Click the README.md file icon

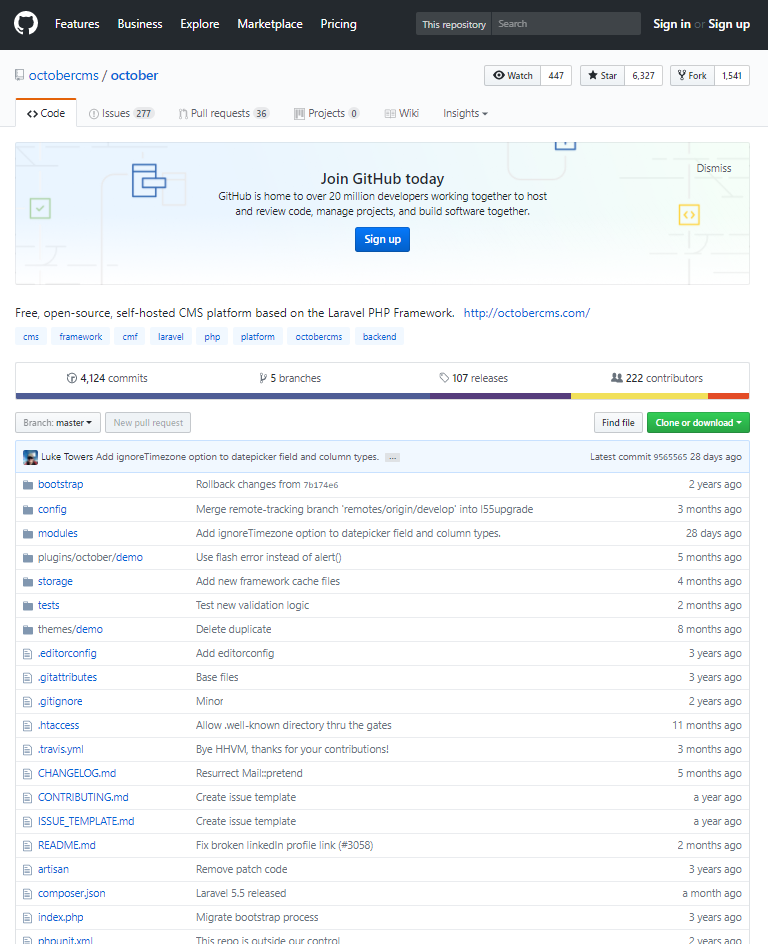27,846
